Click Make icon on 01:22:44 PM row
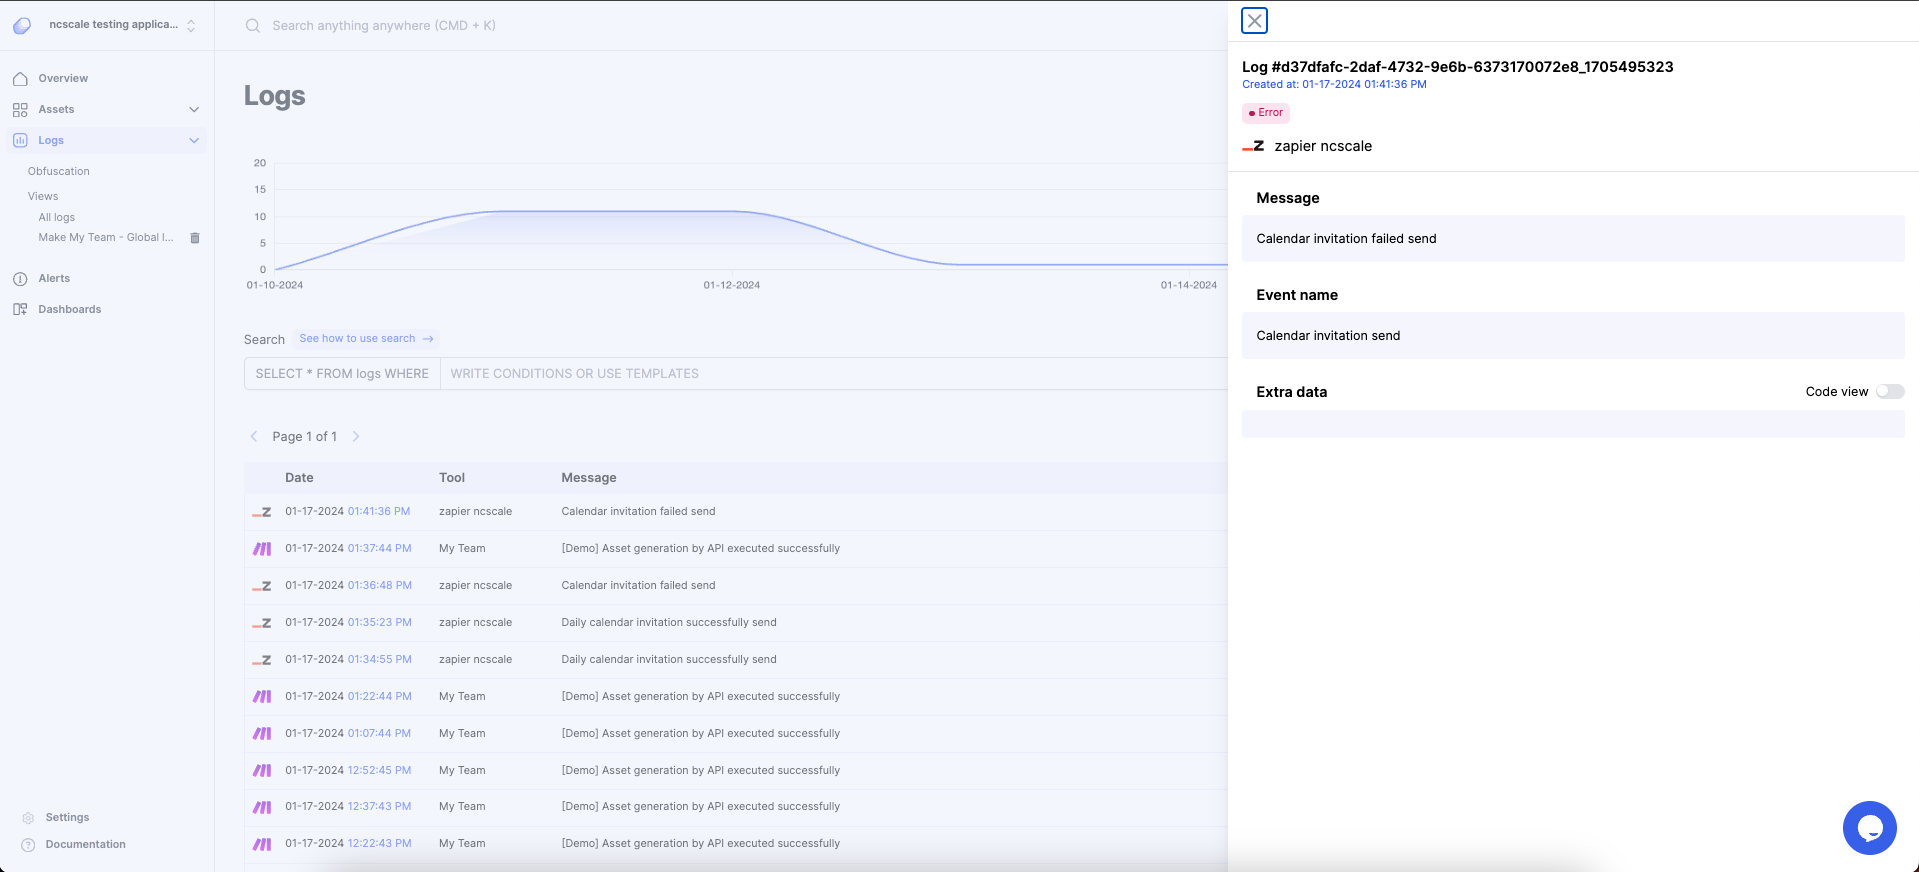This screenshot has height=872, width=1919. tap(262, 697)
